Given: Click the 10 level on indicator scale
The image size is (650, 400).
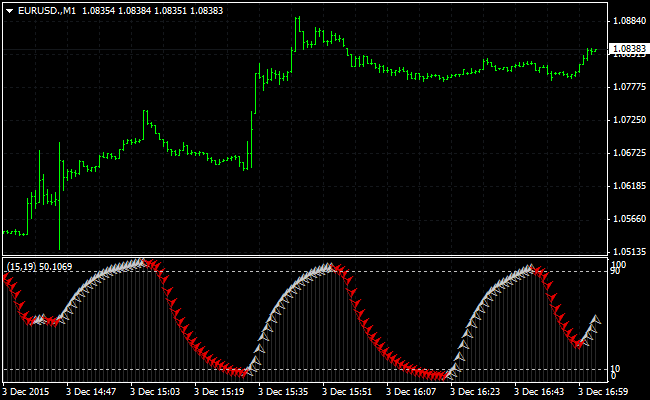Looking at the screenshot, I should click(617, 369).
